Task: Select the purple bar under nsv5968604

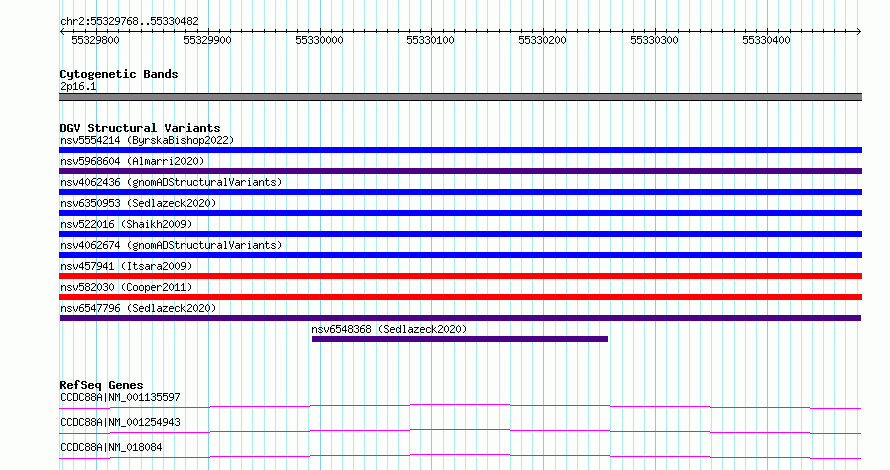Action: [x=460, y=171]
